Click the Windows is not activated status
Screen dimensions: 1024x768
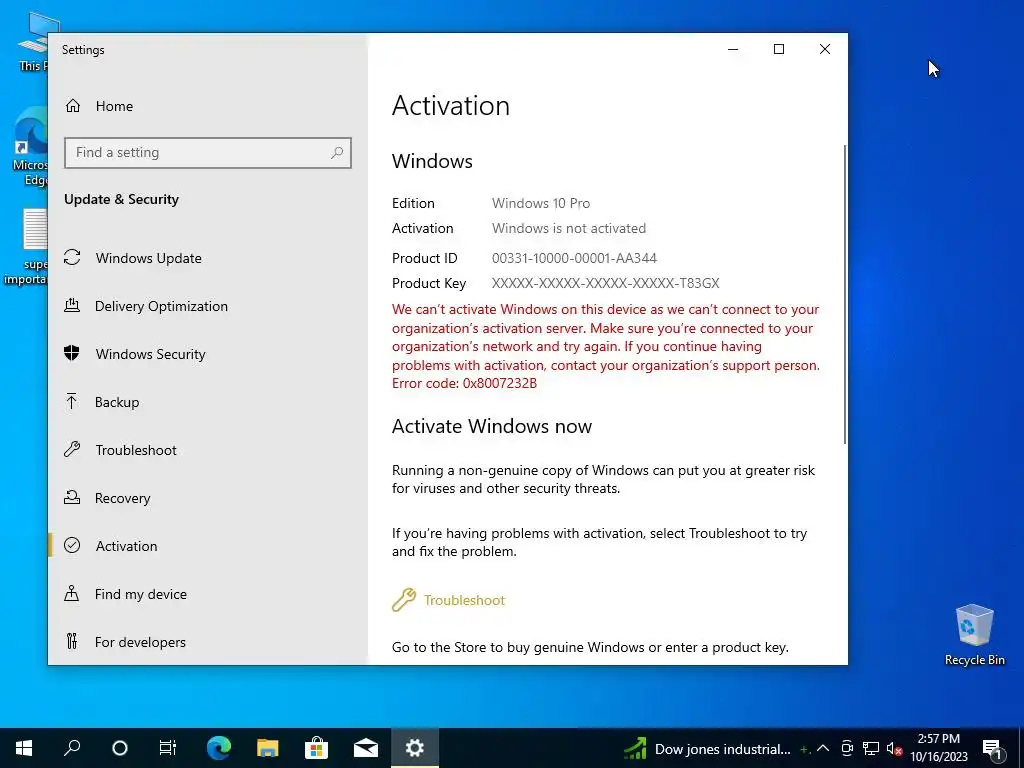[x=569, y=228]
